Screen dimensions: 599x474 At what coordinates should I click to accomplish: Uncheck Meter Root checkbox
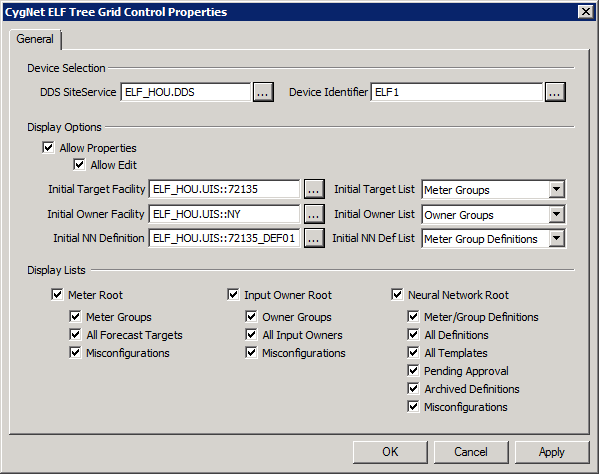tap(57, 294)
